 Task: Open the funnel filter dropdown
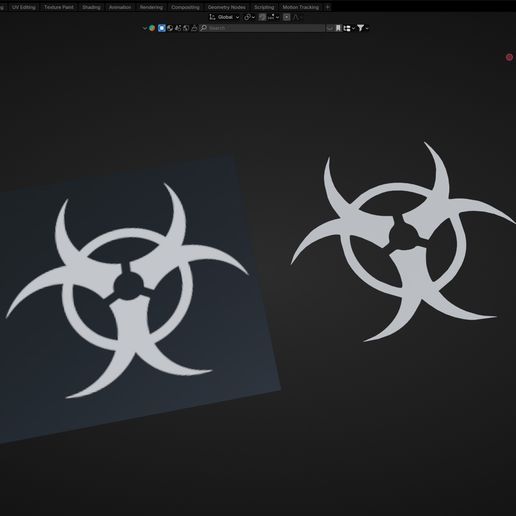(x=363, y=28)
